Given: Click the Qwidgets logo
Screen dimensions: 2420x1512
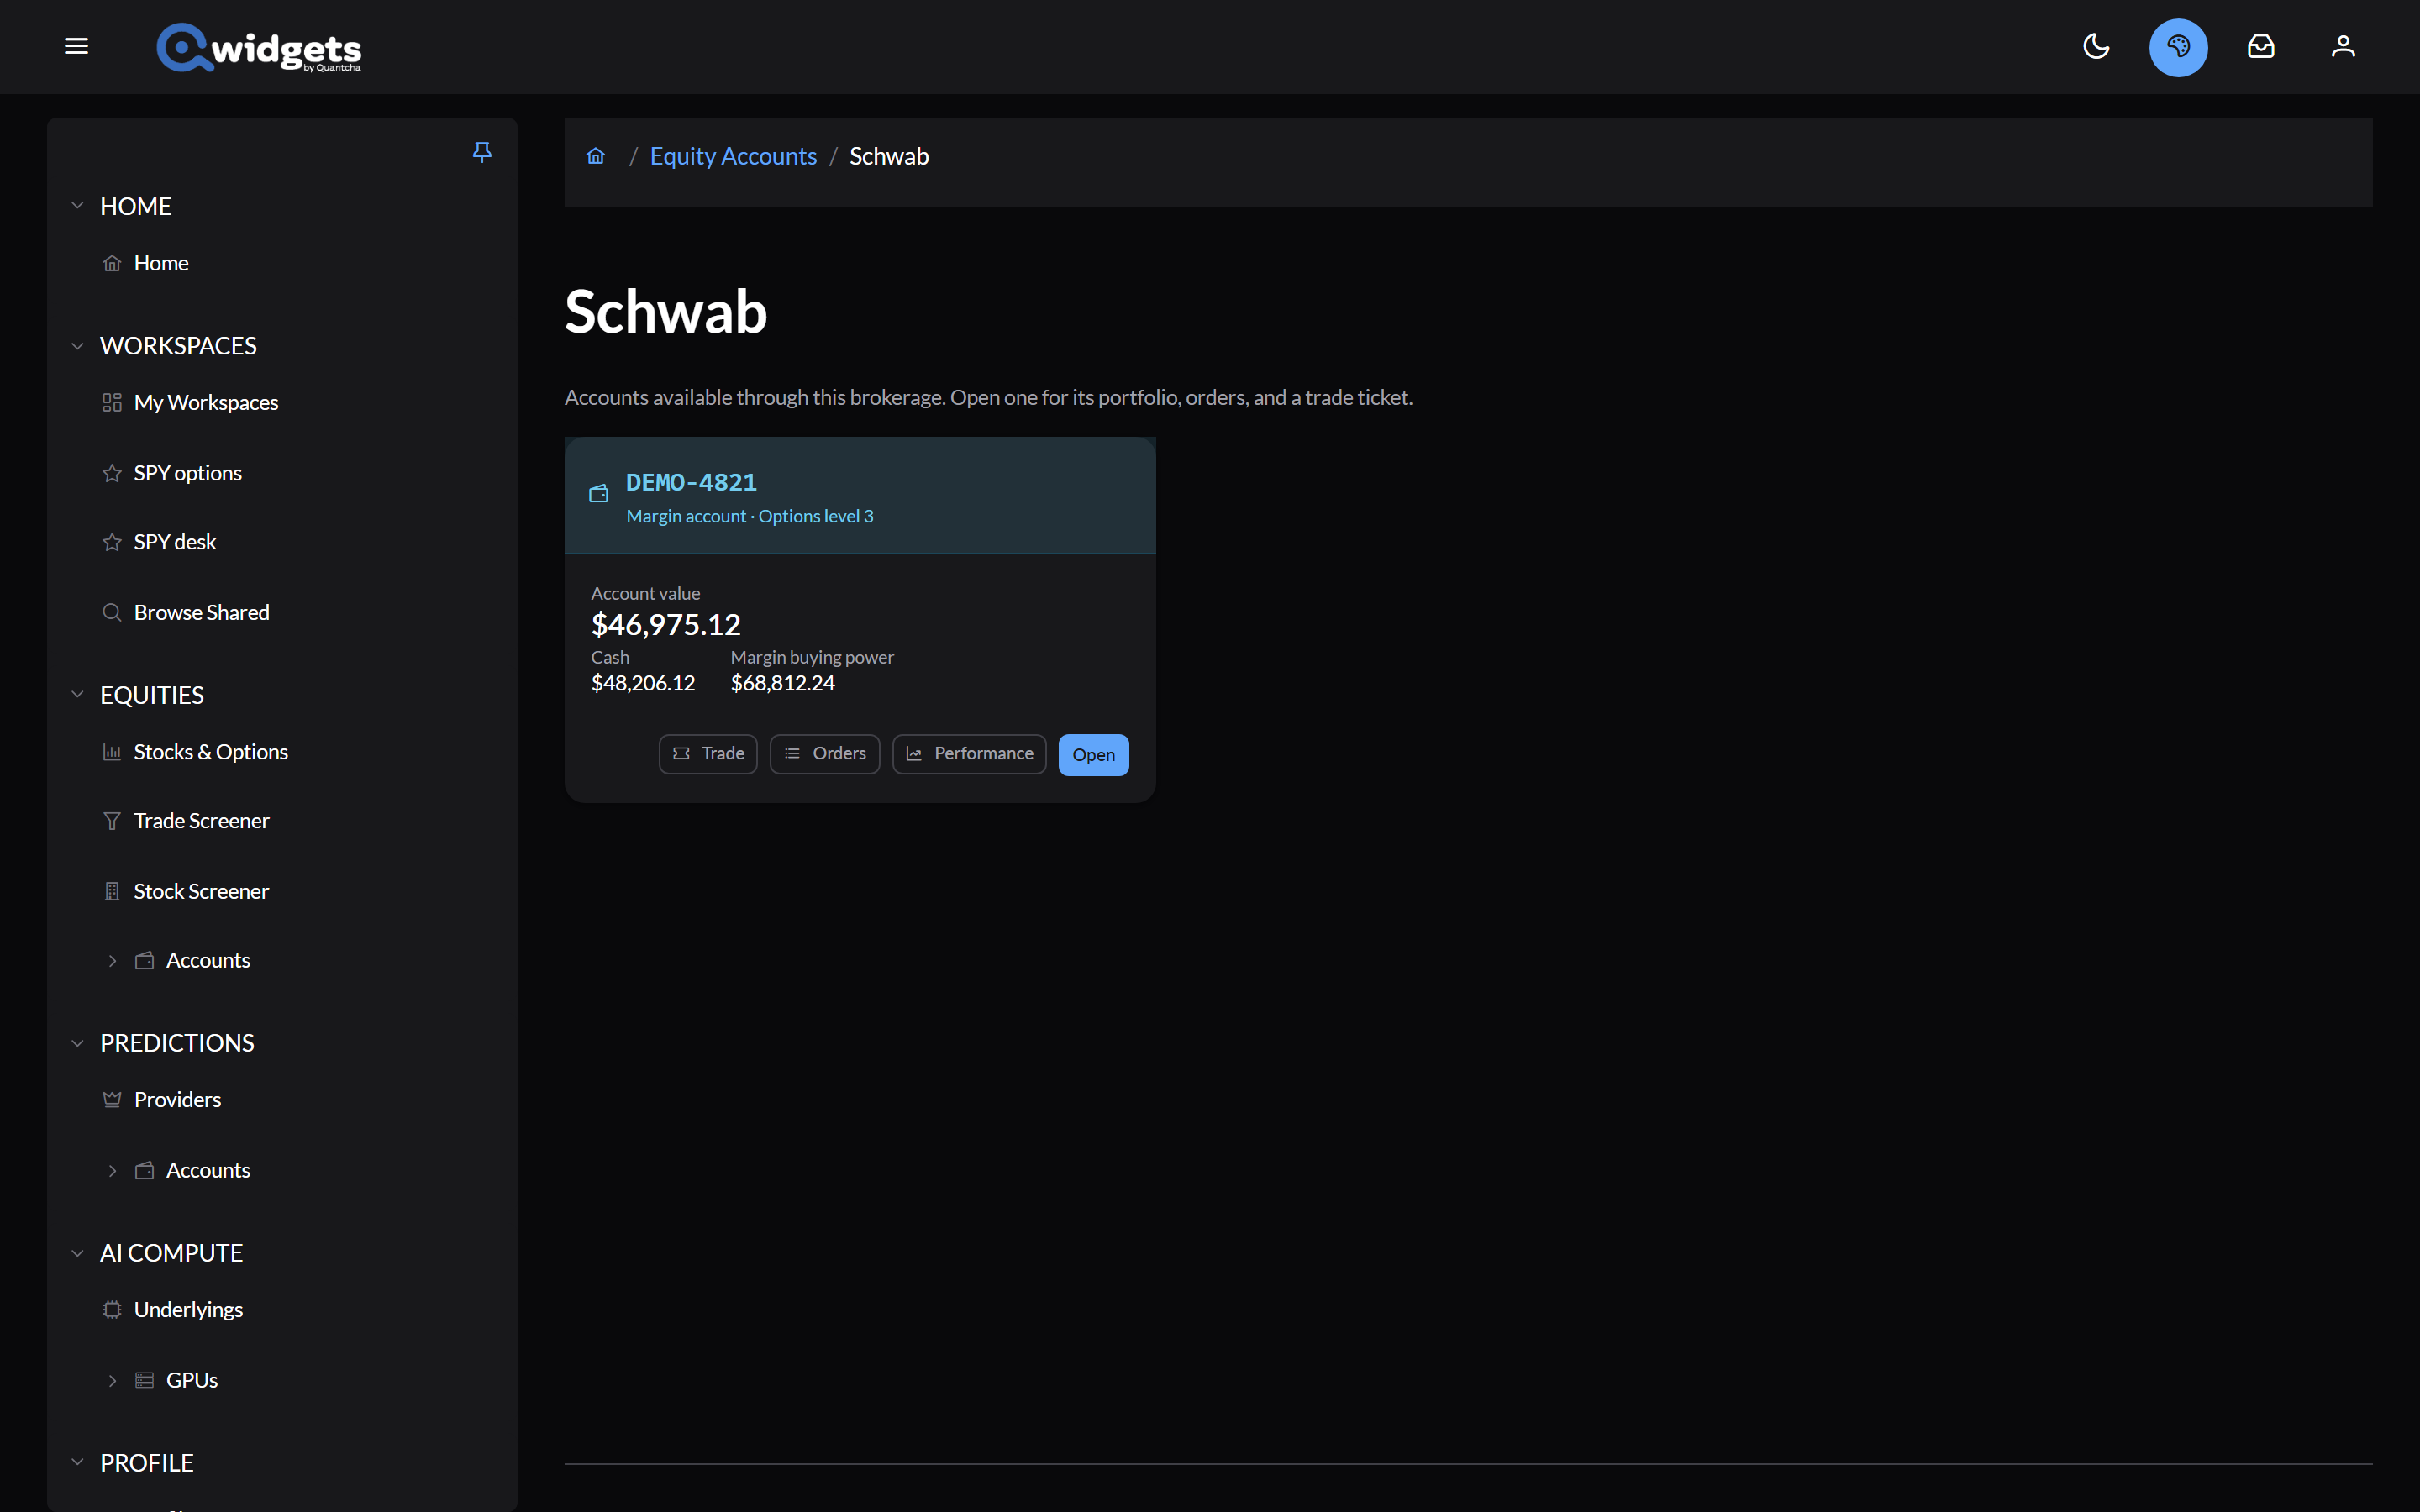Looking at the screenshot, I should [258, 47].
